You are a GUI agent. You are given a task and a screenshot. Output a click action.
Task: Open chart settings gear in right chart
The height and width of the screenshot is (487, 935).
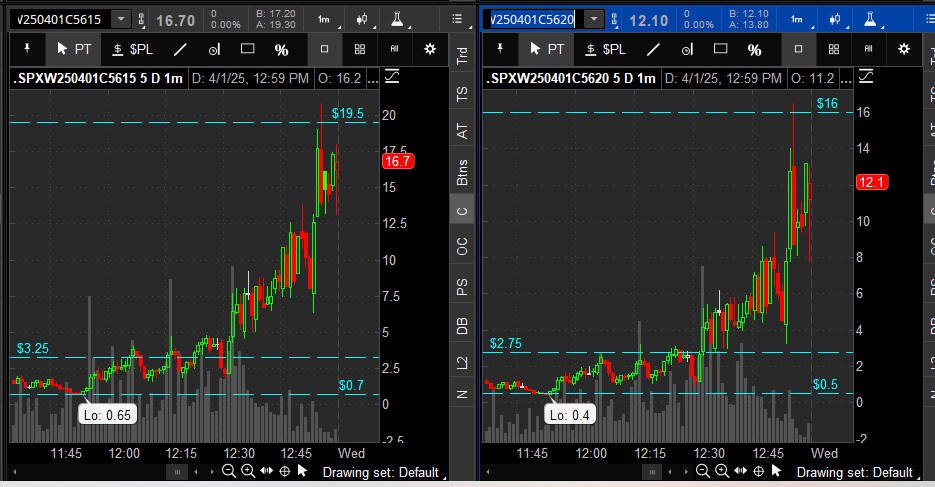pyautogui.click(x=904, y=49)
